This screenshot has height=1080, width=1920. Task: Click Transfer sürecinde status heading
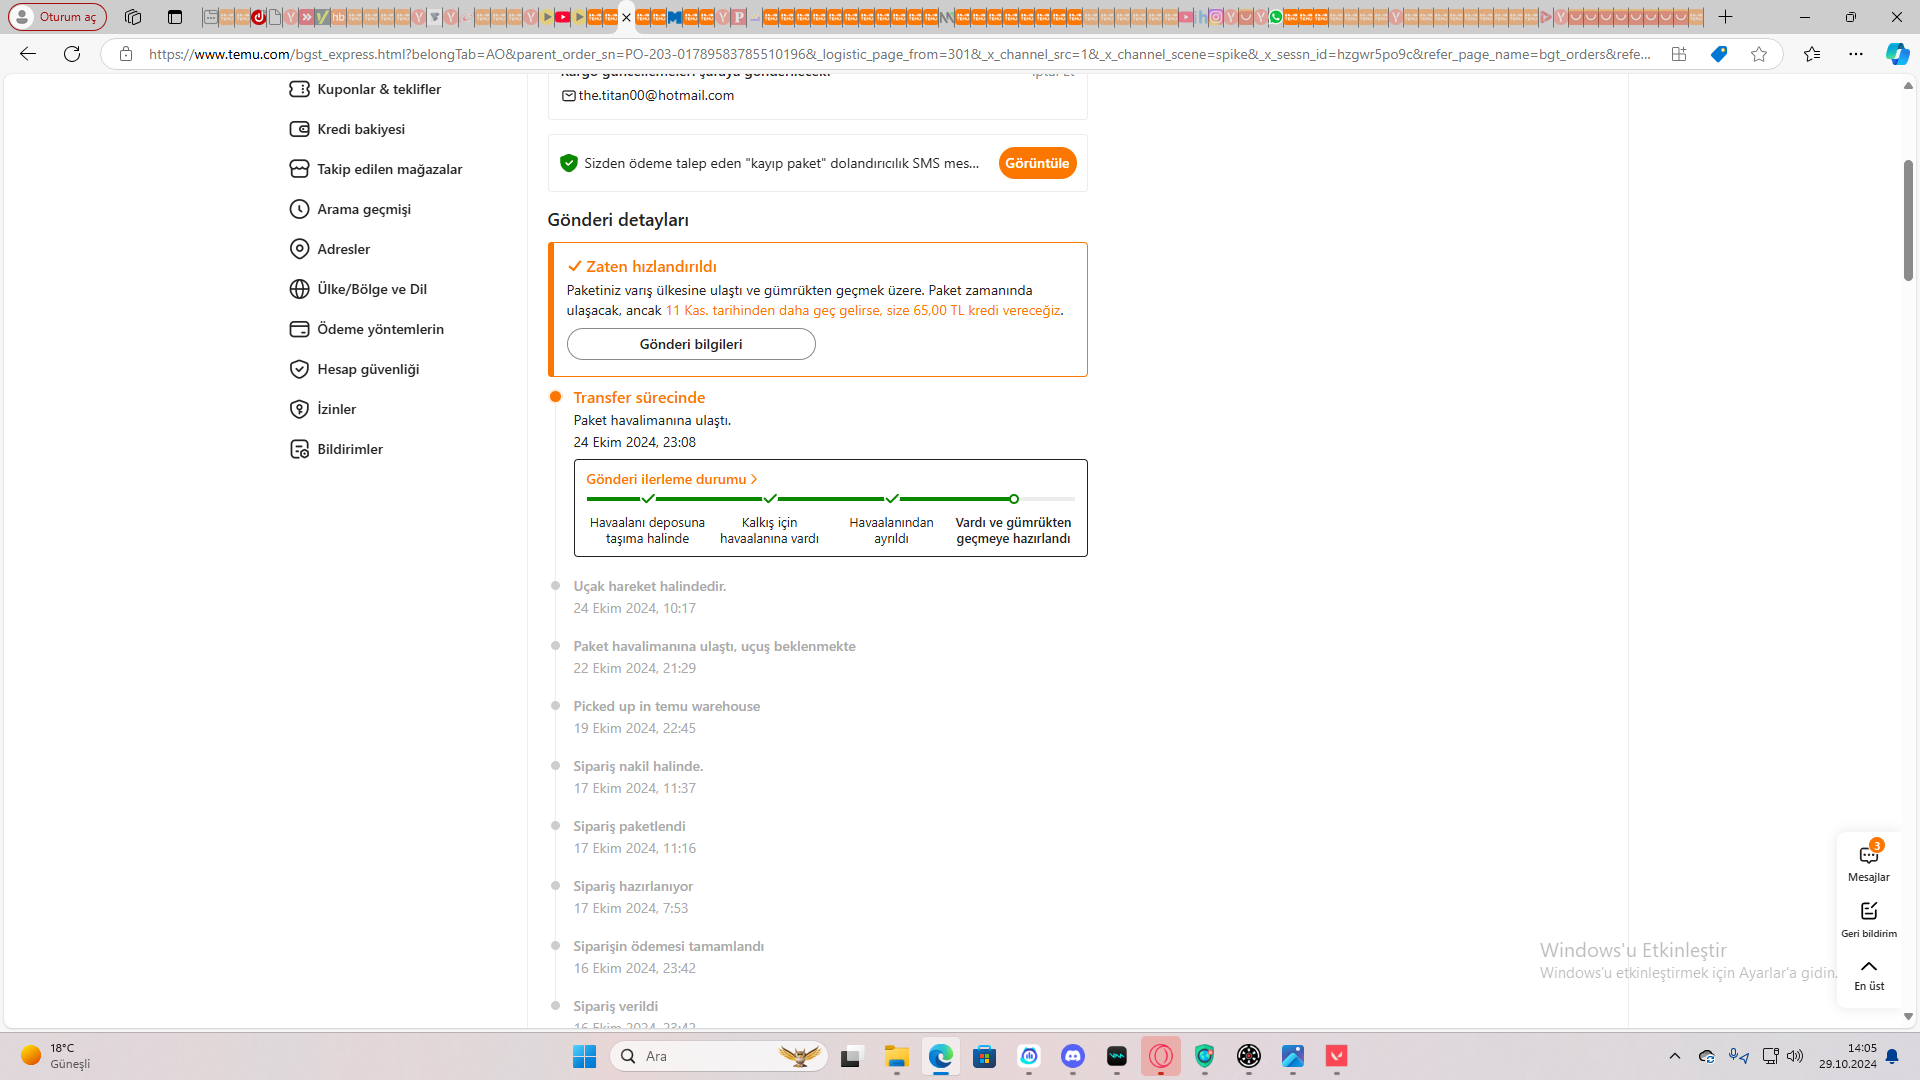639,397
